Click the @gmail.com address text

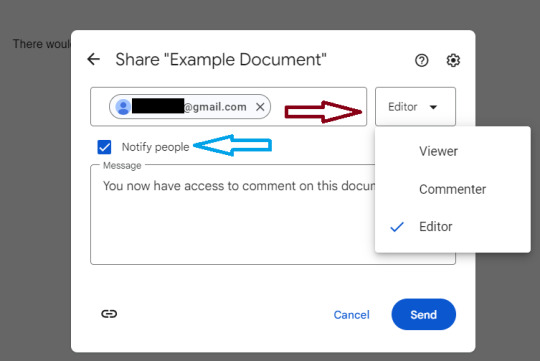point(215,107)
